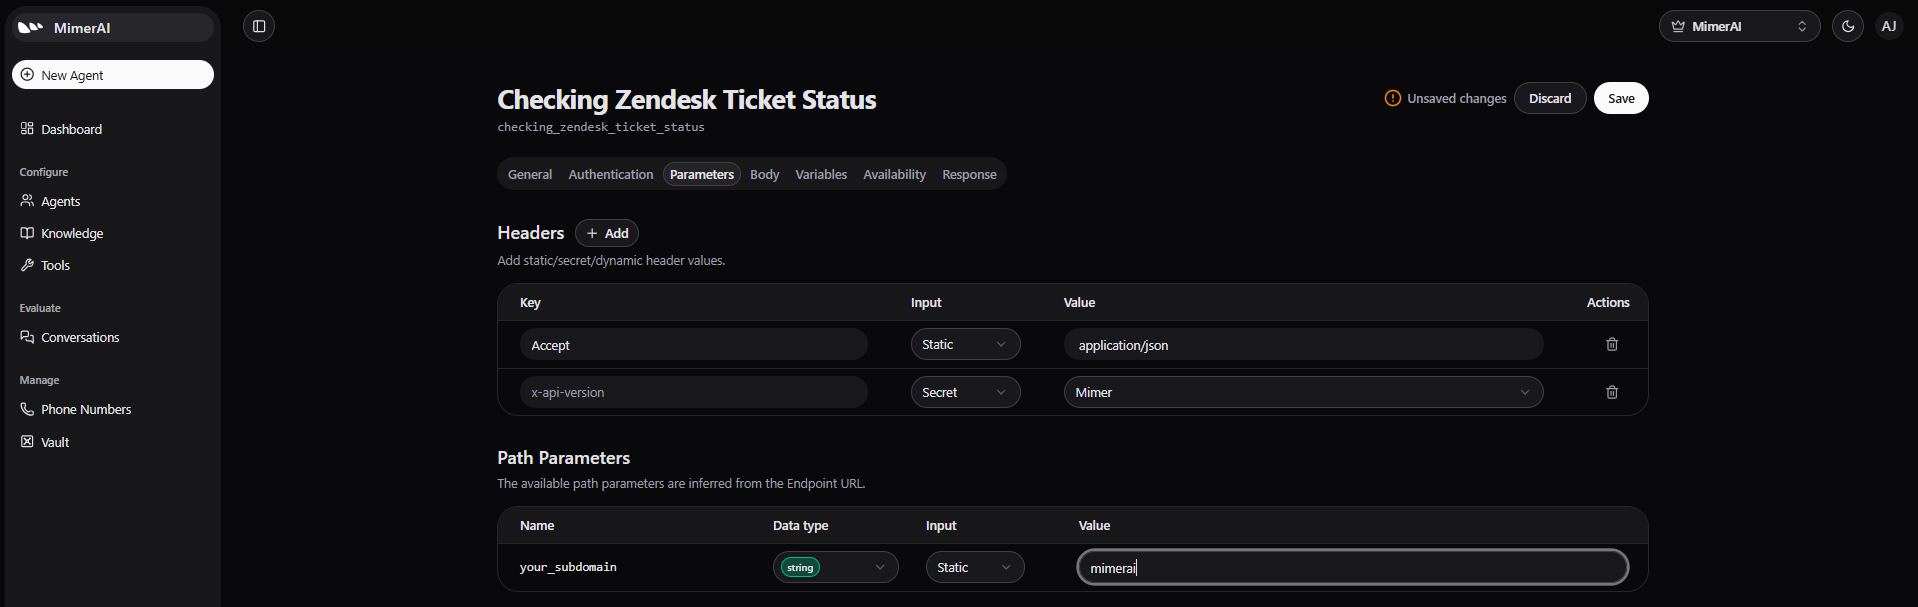Image resolution: width=1918 pixels, height=607 pixels.
Task: Delete the x-api-version header row
Action: (x=1611, y=392)
